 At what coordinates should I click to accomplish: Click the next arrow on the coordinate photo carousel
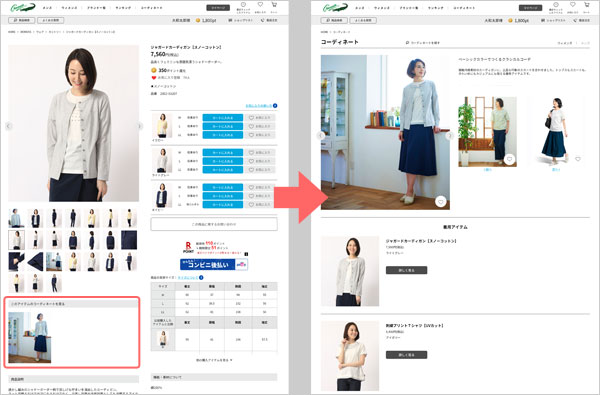coord(450,135)
